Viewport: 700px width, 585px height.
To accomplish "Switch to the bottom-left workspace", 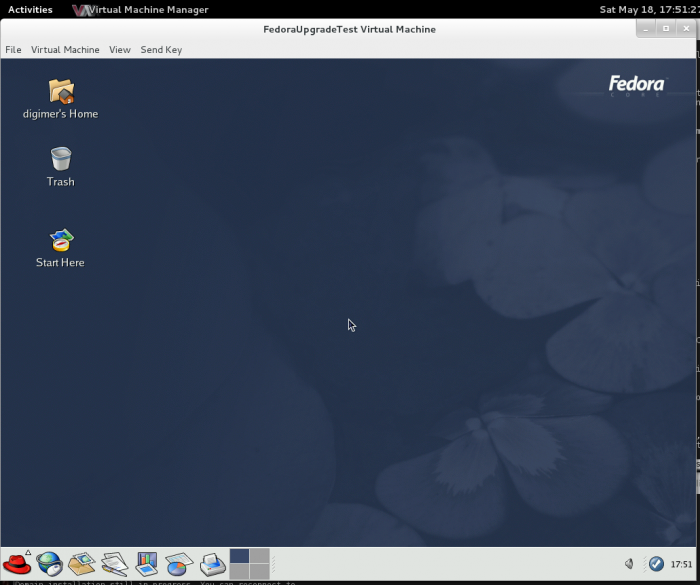I will tap(240, 572).
